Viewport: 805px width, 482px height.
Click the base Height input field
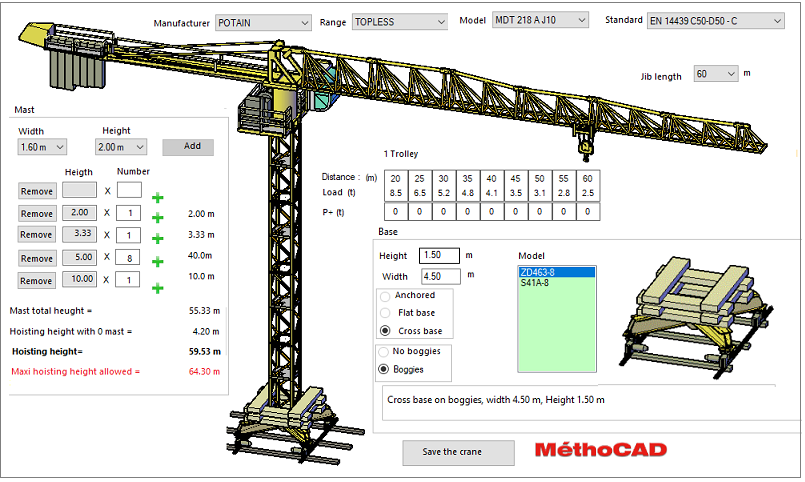pyautogui.click(x=439, y=255)
